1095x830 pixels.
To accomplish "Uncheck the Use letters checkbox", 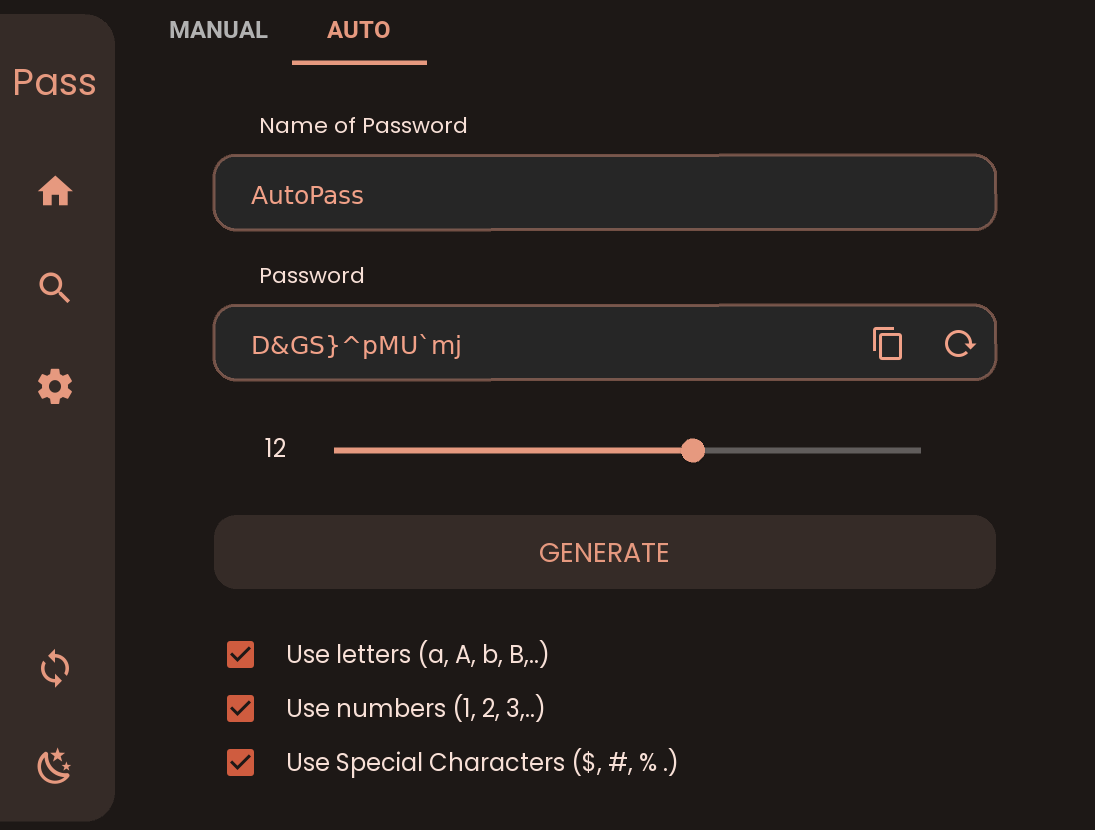I will [240, 655].
